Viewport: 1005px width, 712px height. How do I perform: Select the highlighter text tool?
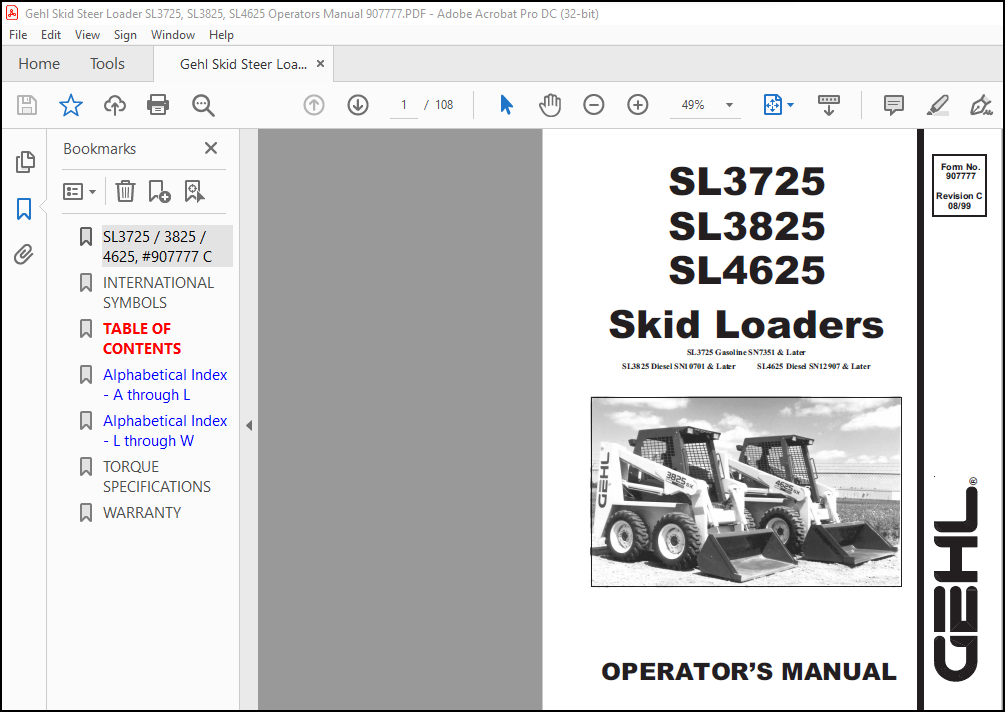[x=938, y=104]
